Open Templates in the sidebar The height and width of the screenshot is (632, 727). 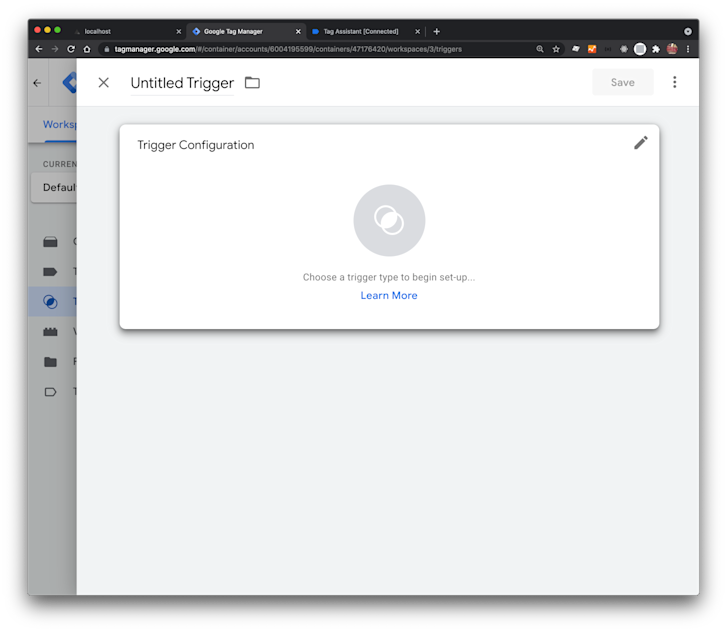53,392
